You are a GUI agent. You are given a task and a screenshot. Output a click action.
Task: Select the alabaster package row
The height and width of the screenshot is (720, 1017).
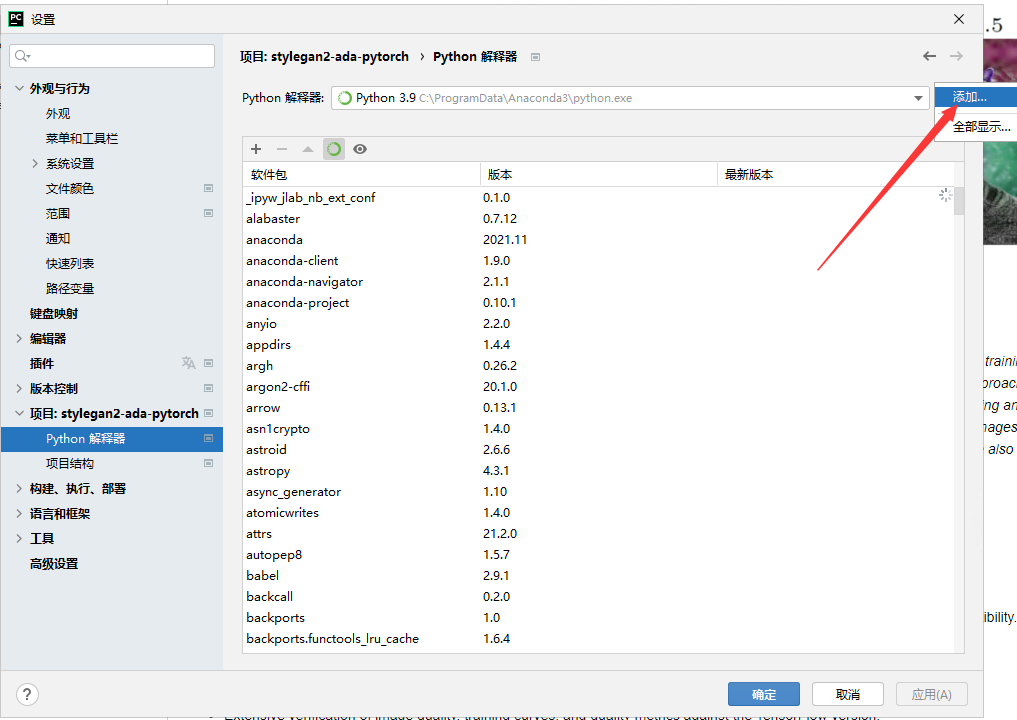pyautogui.click(x=598, y=219)
